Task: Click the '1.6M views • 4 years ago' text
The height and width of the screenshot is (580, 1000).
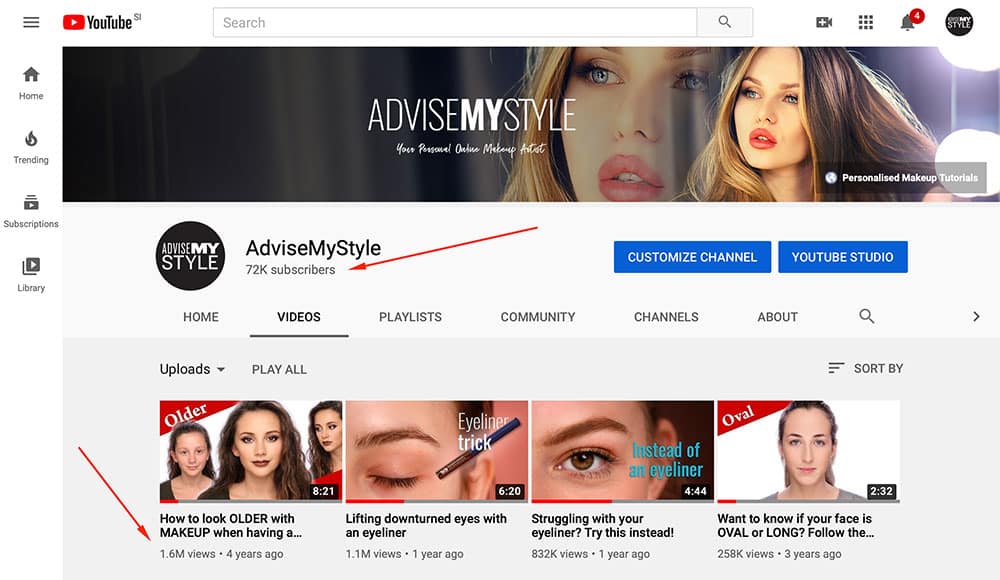Action: [x=221, y=554]
